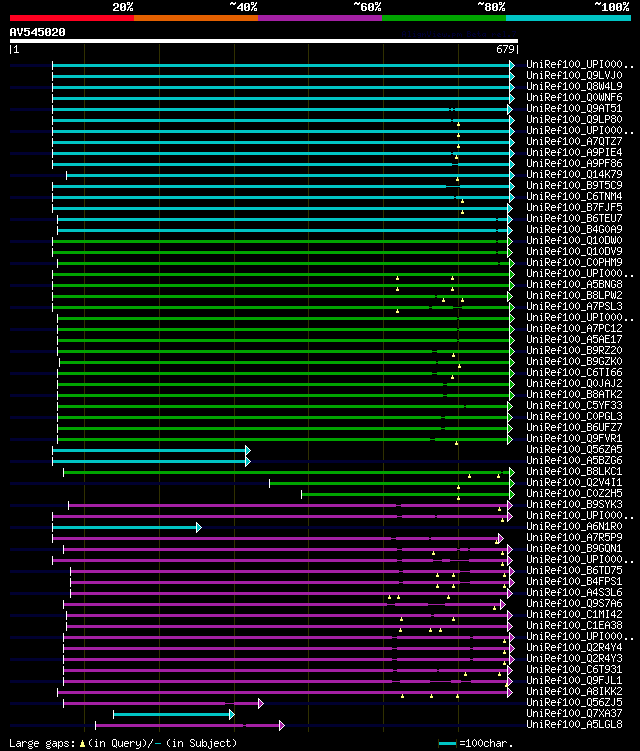Select the UniRef100_Q2R4Y3 label

(574, 658)
